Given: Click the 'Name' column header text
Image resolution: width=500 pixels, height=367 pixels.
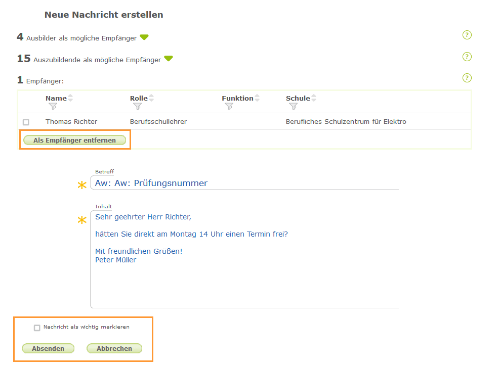Looking at the screenshot, I should [x=56, y=98].
